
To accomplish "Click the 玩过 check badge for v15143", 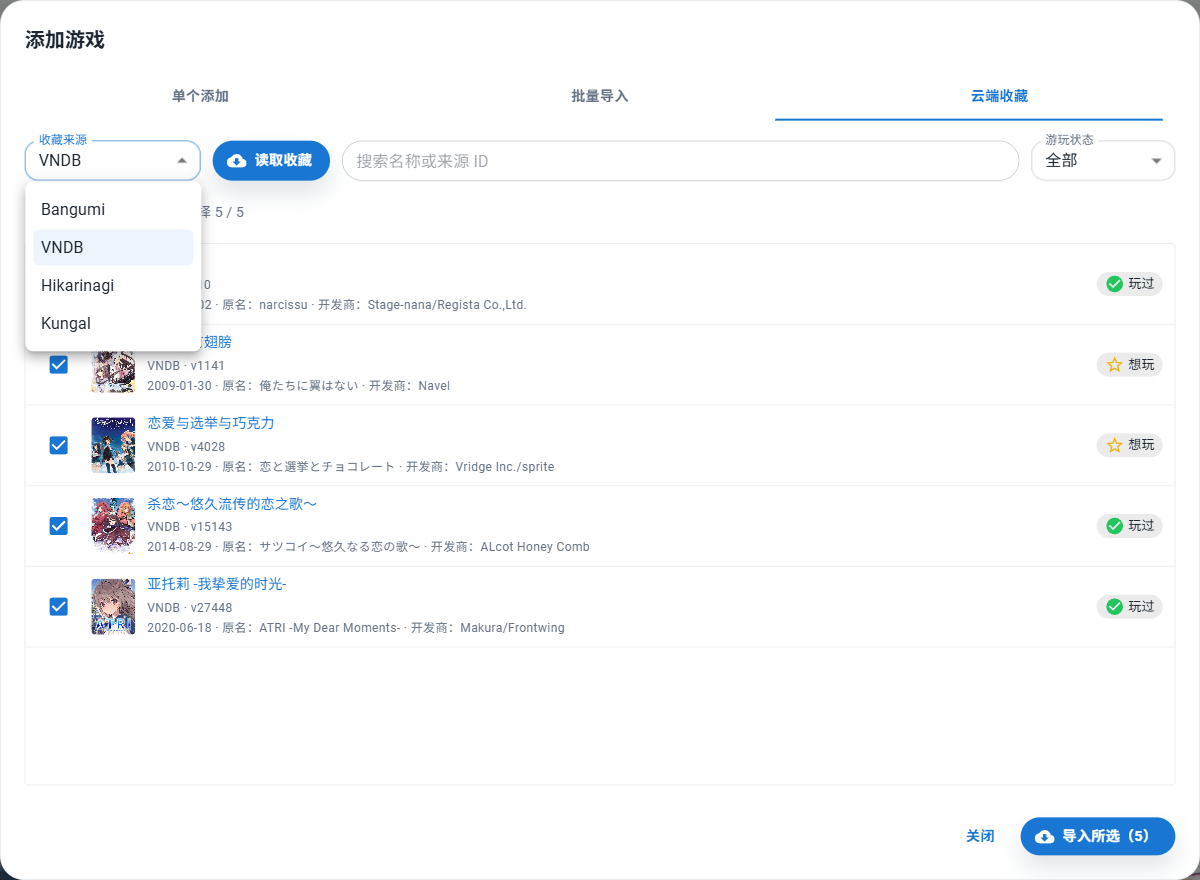I will (1129, 526).
